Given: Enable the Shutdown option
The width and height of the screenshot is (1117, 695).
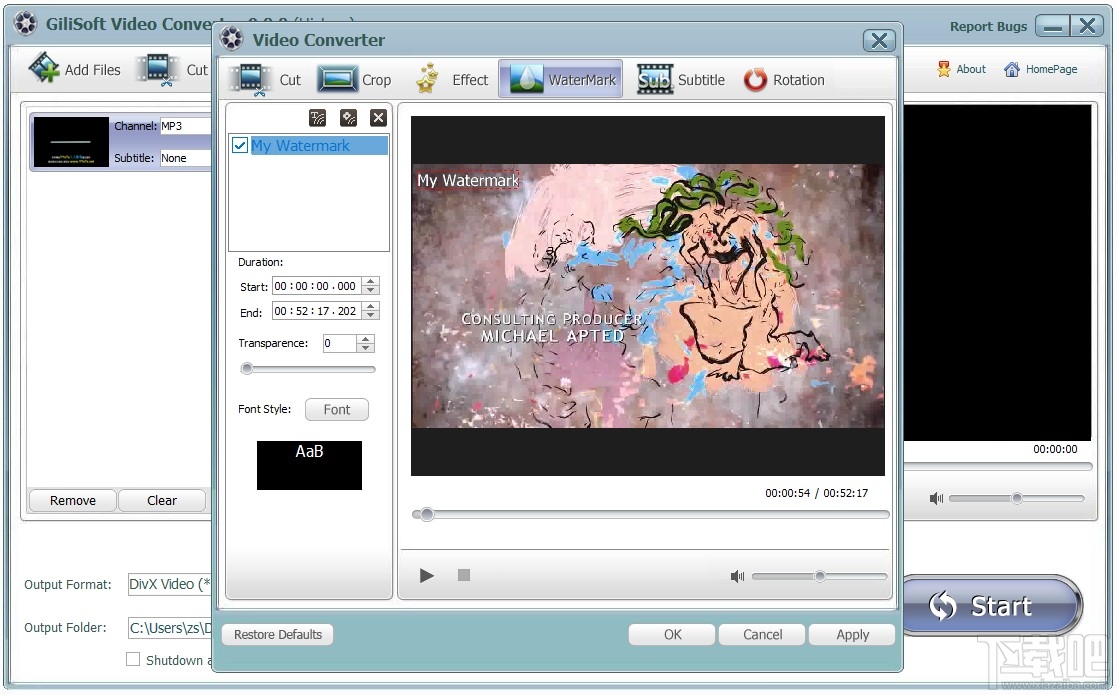Looking at the screenshot, I should click(x=134, y=659).
